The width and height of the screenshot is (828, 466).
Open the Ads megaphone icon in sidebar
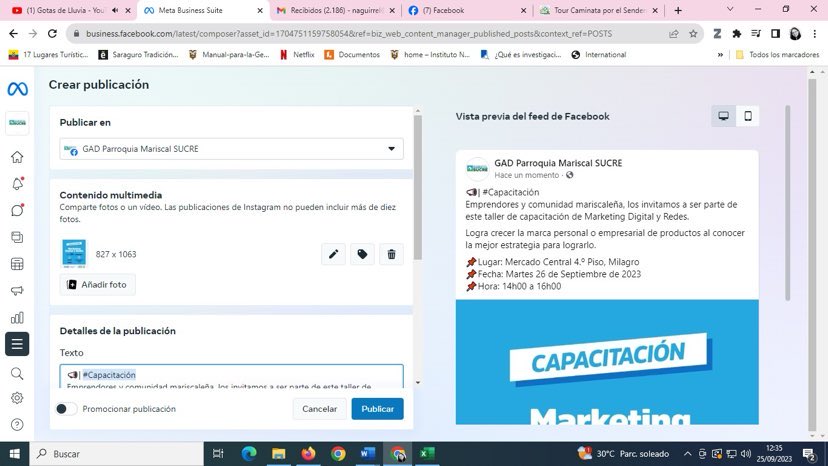(x=17, y=291)
